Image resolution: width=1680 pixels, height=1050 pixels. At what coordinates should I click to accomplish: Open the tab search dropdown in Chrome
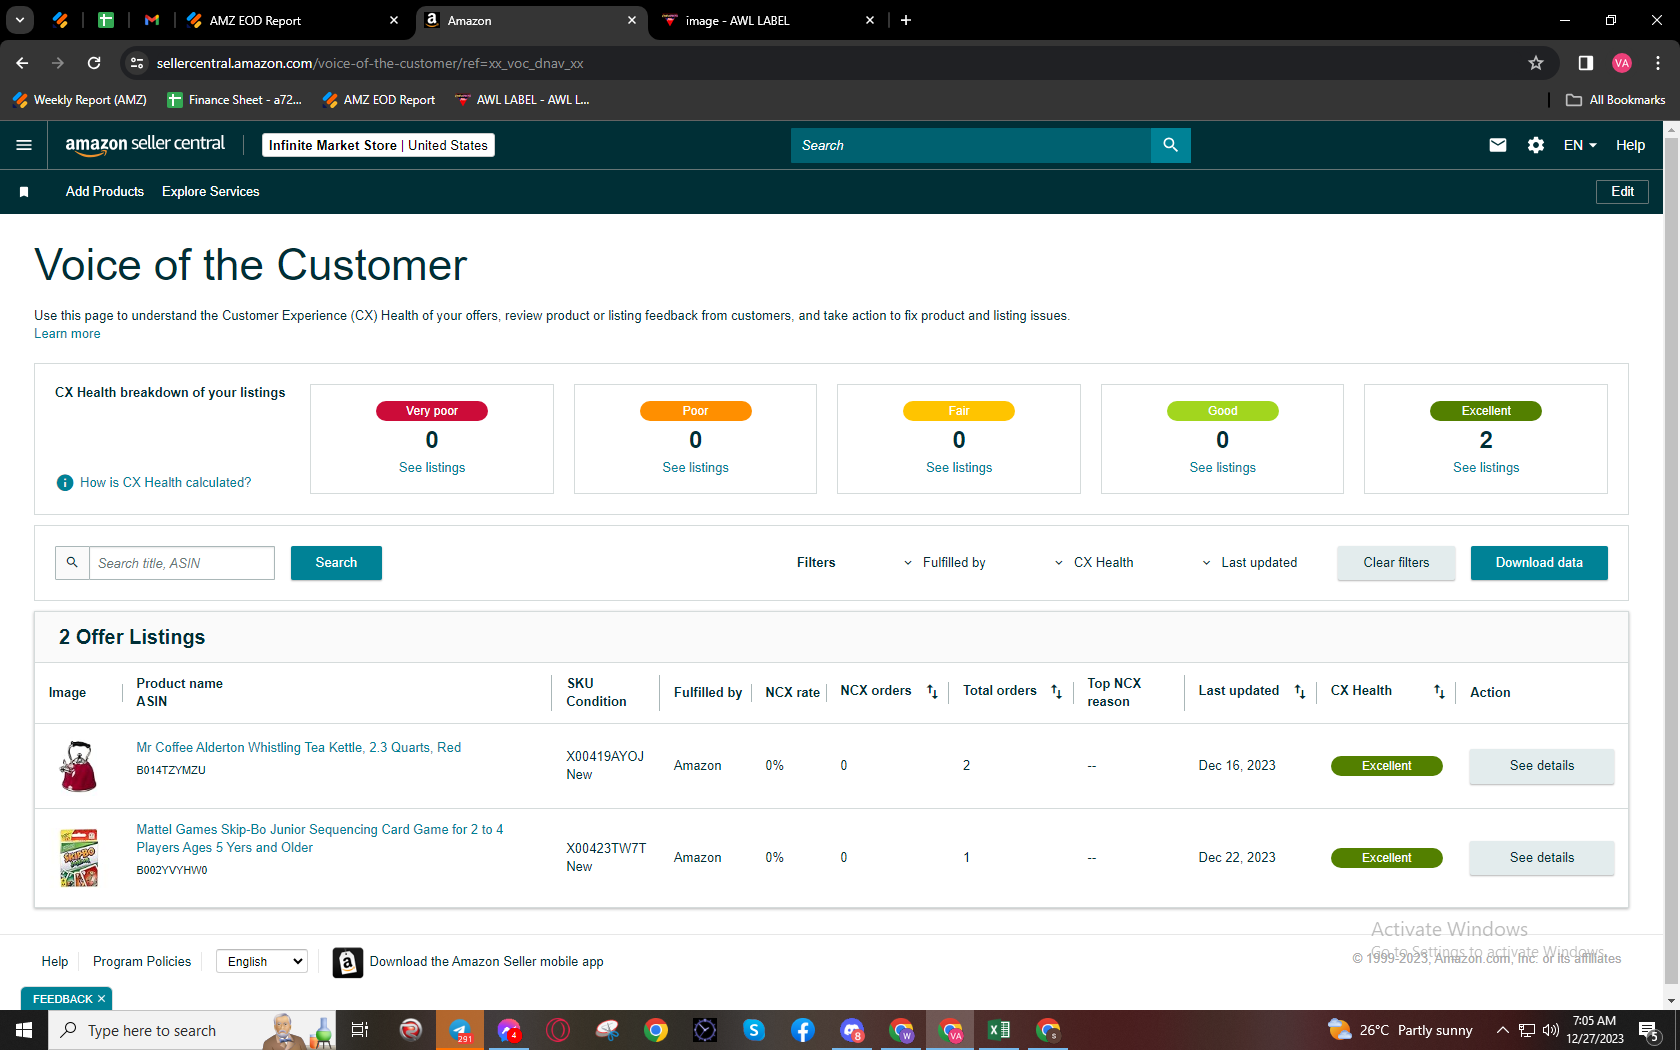20,20
